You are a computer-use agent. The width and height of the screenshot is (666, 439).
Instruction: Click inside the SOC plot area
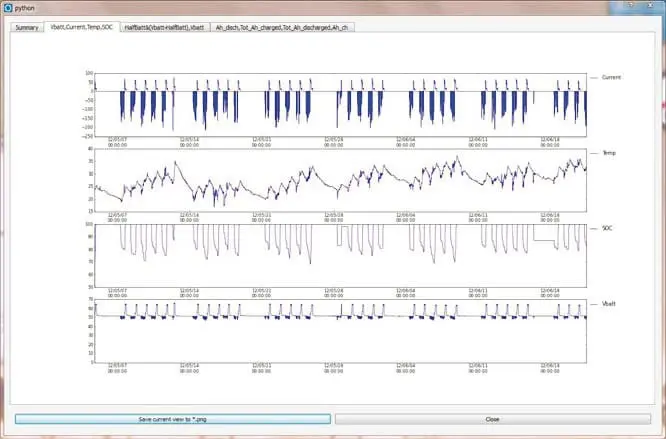[341, 256]
